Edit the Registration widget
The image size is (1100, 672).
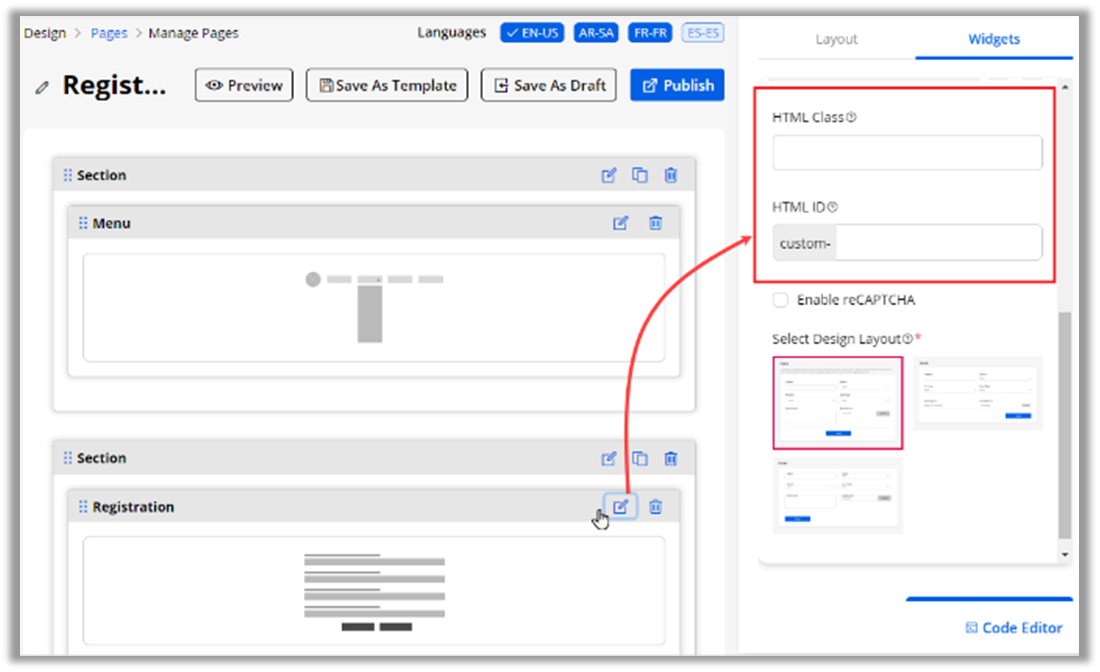pyautogui.click(x=620, y=507)
